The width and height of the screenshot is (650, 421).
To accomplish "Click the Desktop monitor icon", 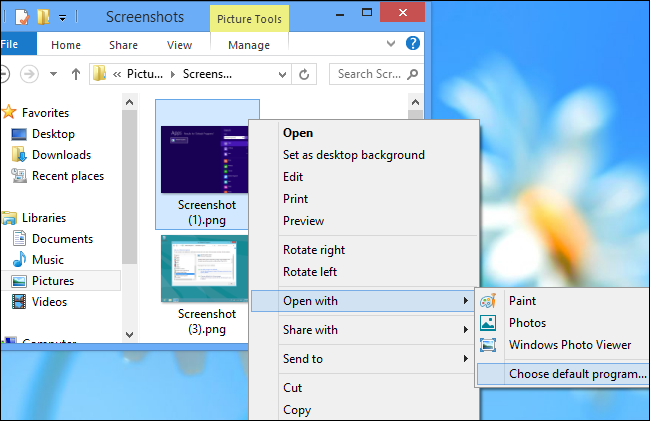I will pos(19,134).
